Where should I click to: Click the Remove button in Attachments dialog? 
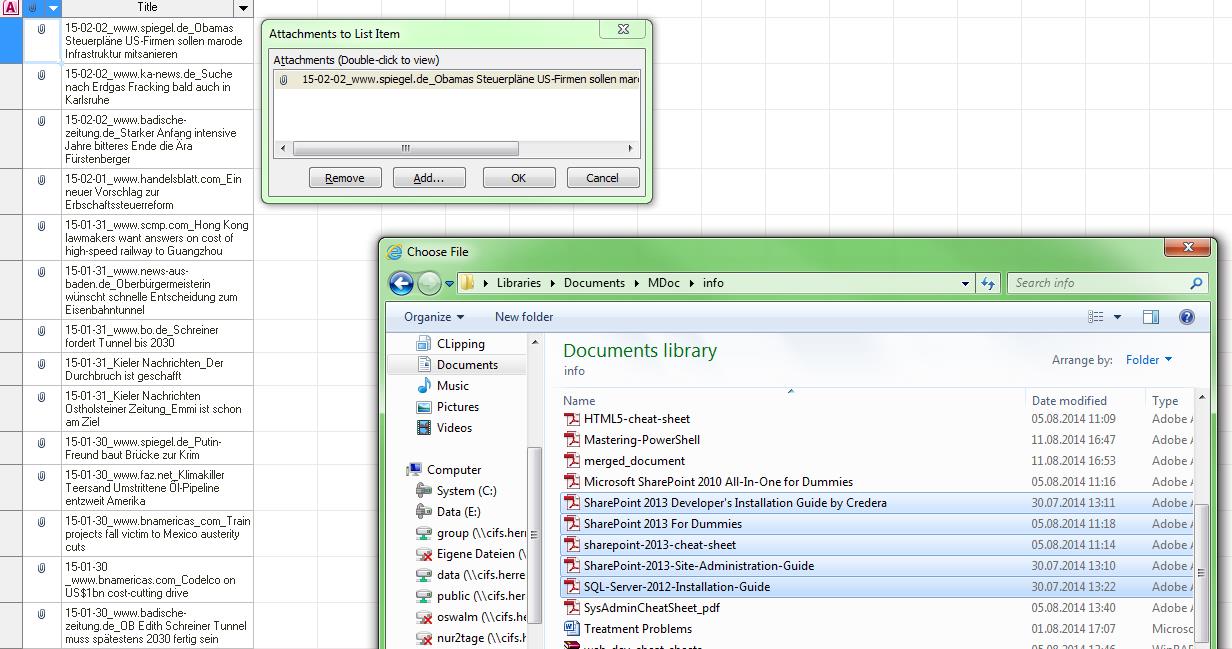click(345, 178)
